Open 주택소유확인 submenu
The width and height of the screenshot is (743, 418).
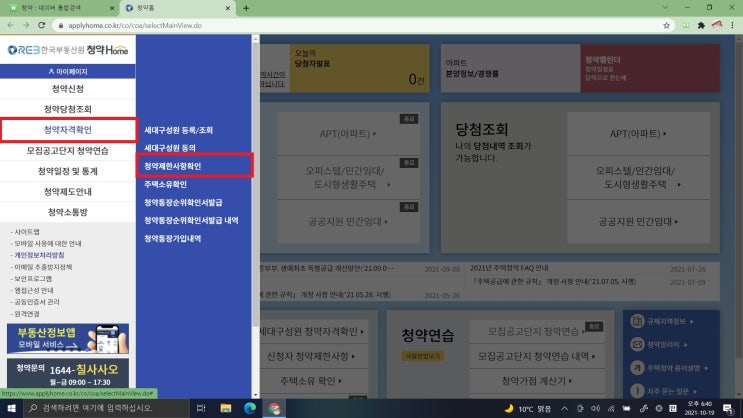pos(165,184)
